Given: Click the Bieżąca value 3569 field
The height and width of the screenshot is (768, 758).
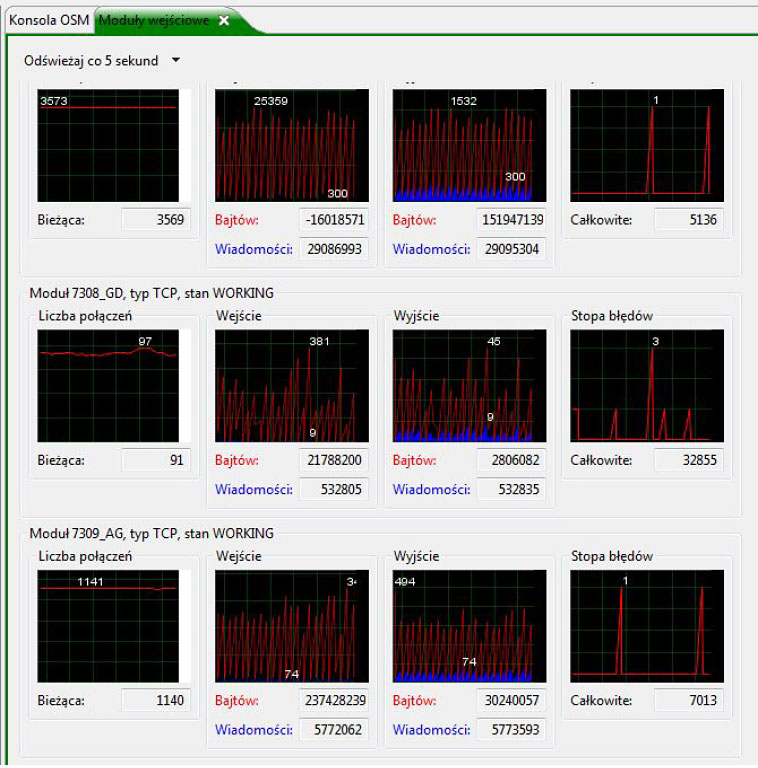Looking at the screenshot, I should [155, 219].
